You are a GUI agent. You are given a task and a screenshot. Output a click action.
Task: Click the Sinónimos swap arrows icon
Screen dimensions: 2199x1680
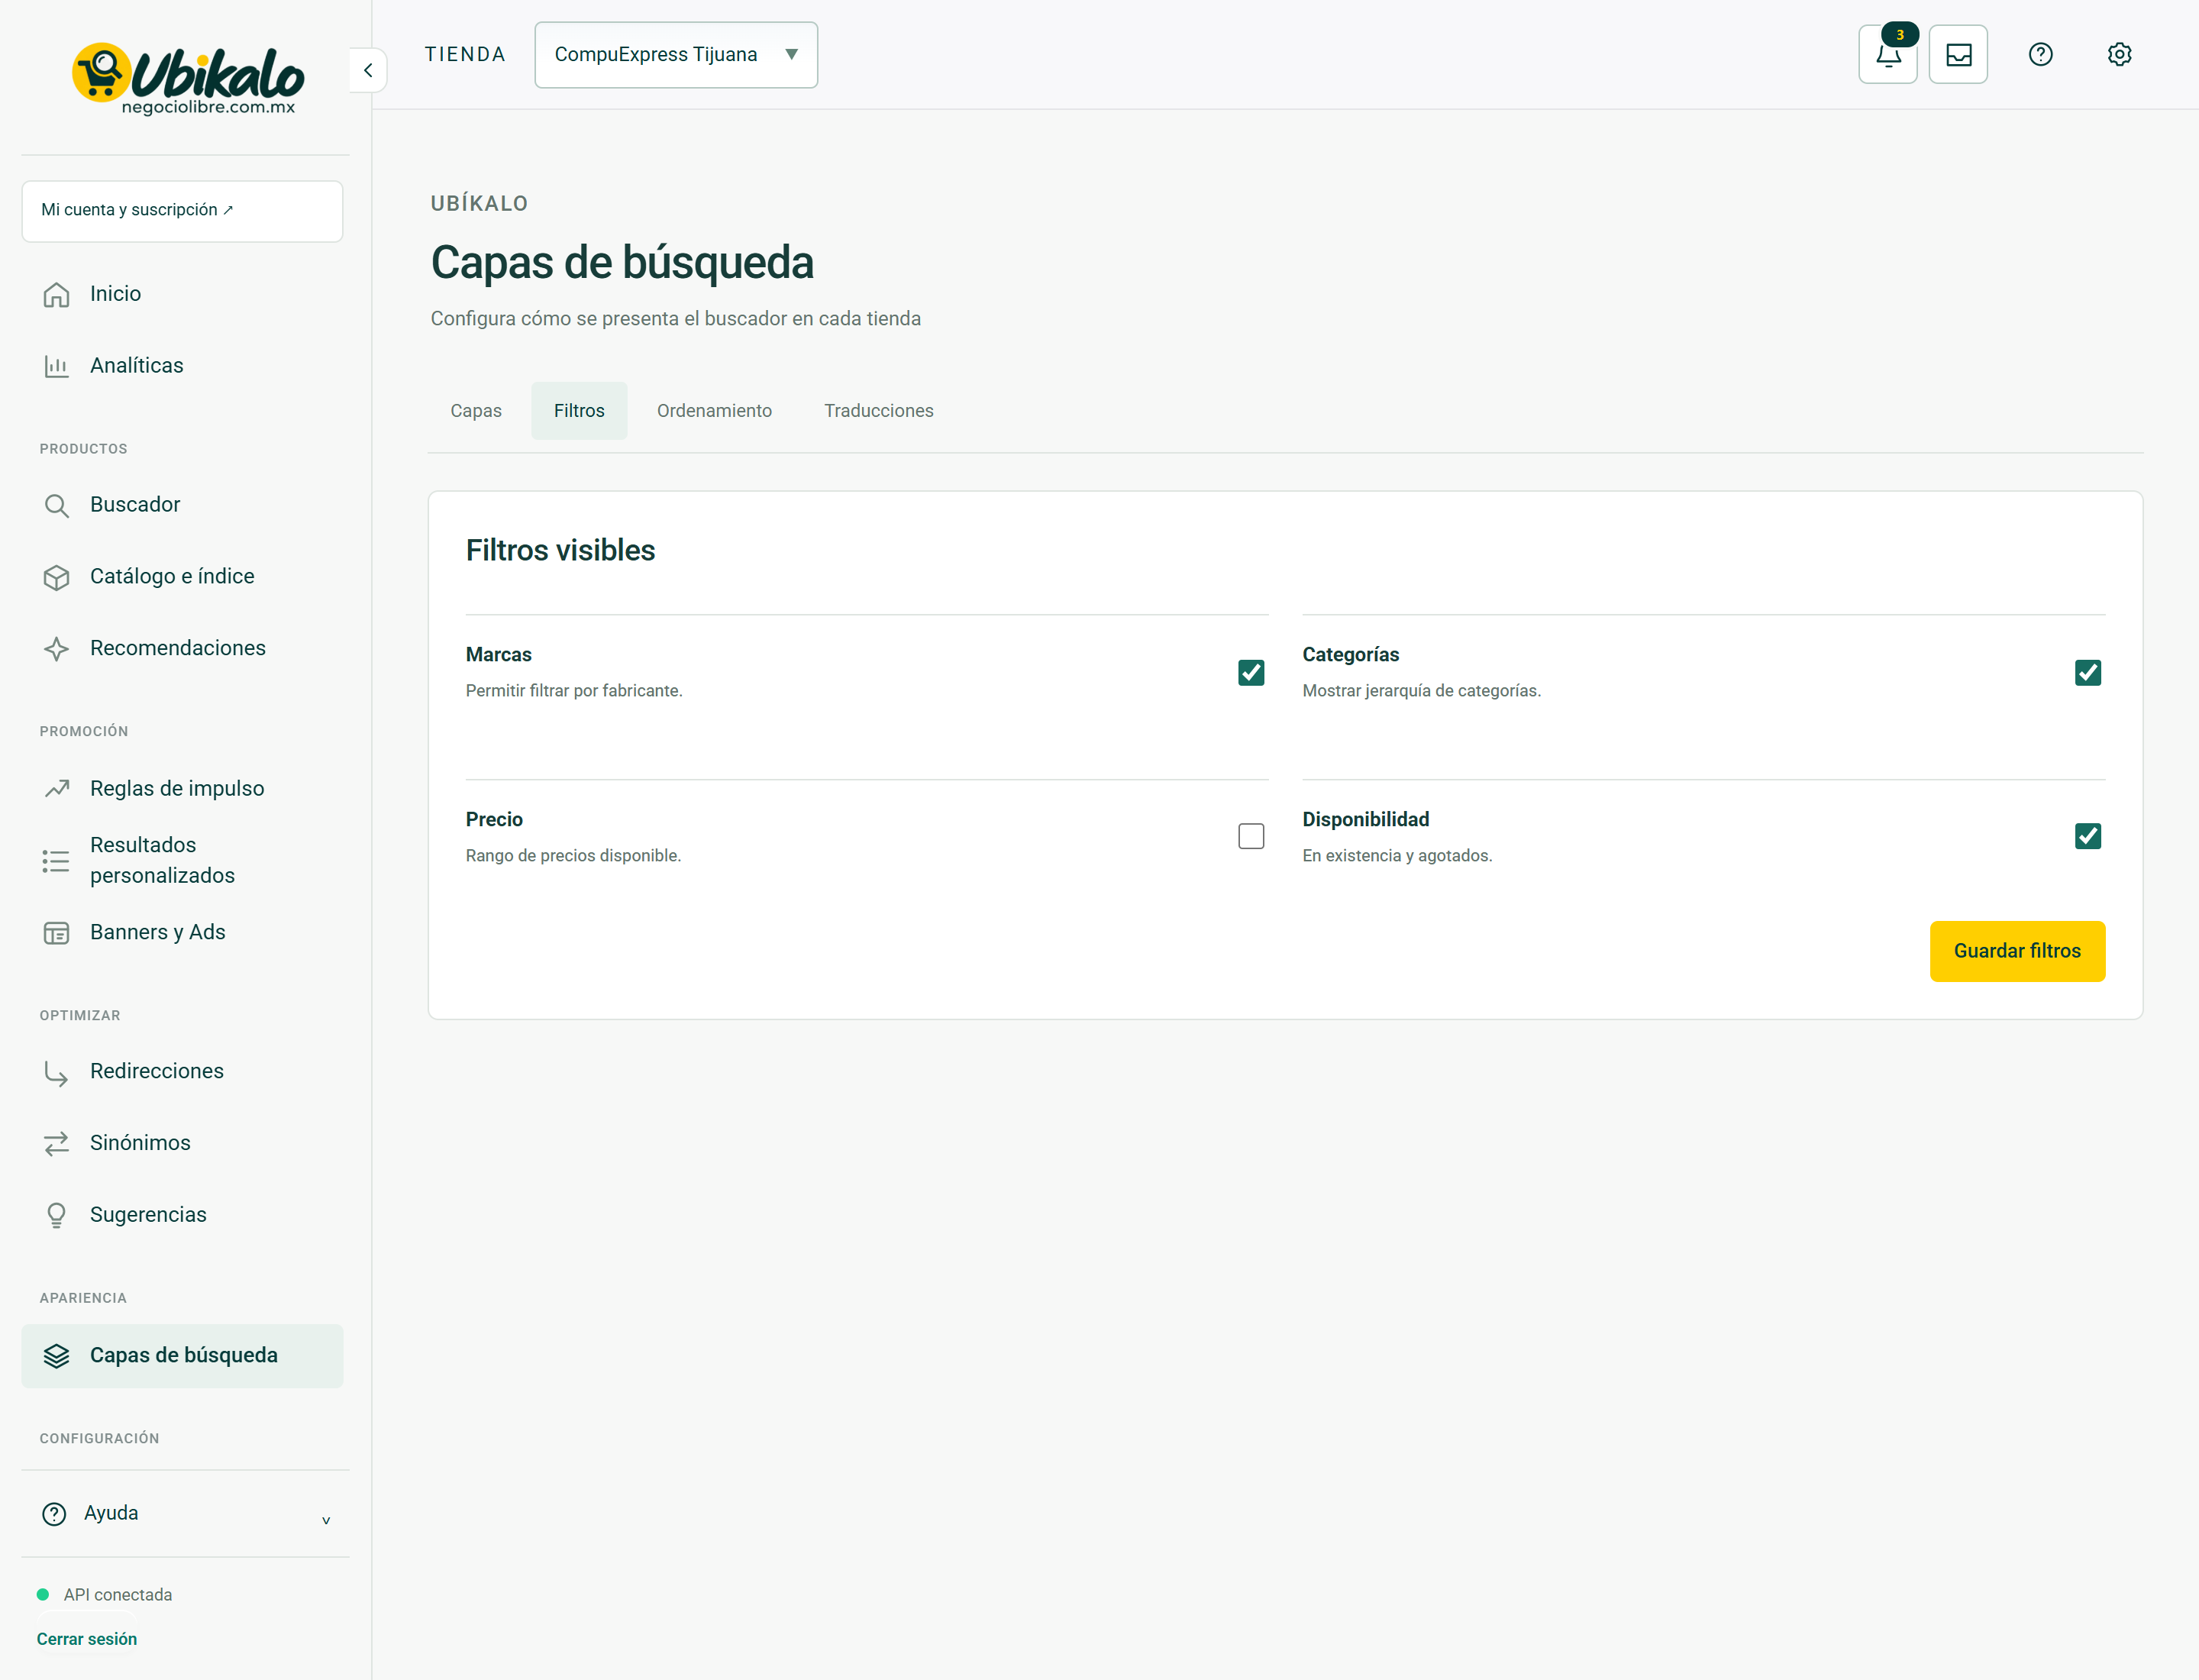click(x=56, y=1143)
